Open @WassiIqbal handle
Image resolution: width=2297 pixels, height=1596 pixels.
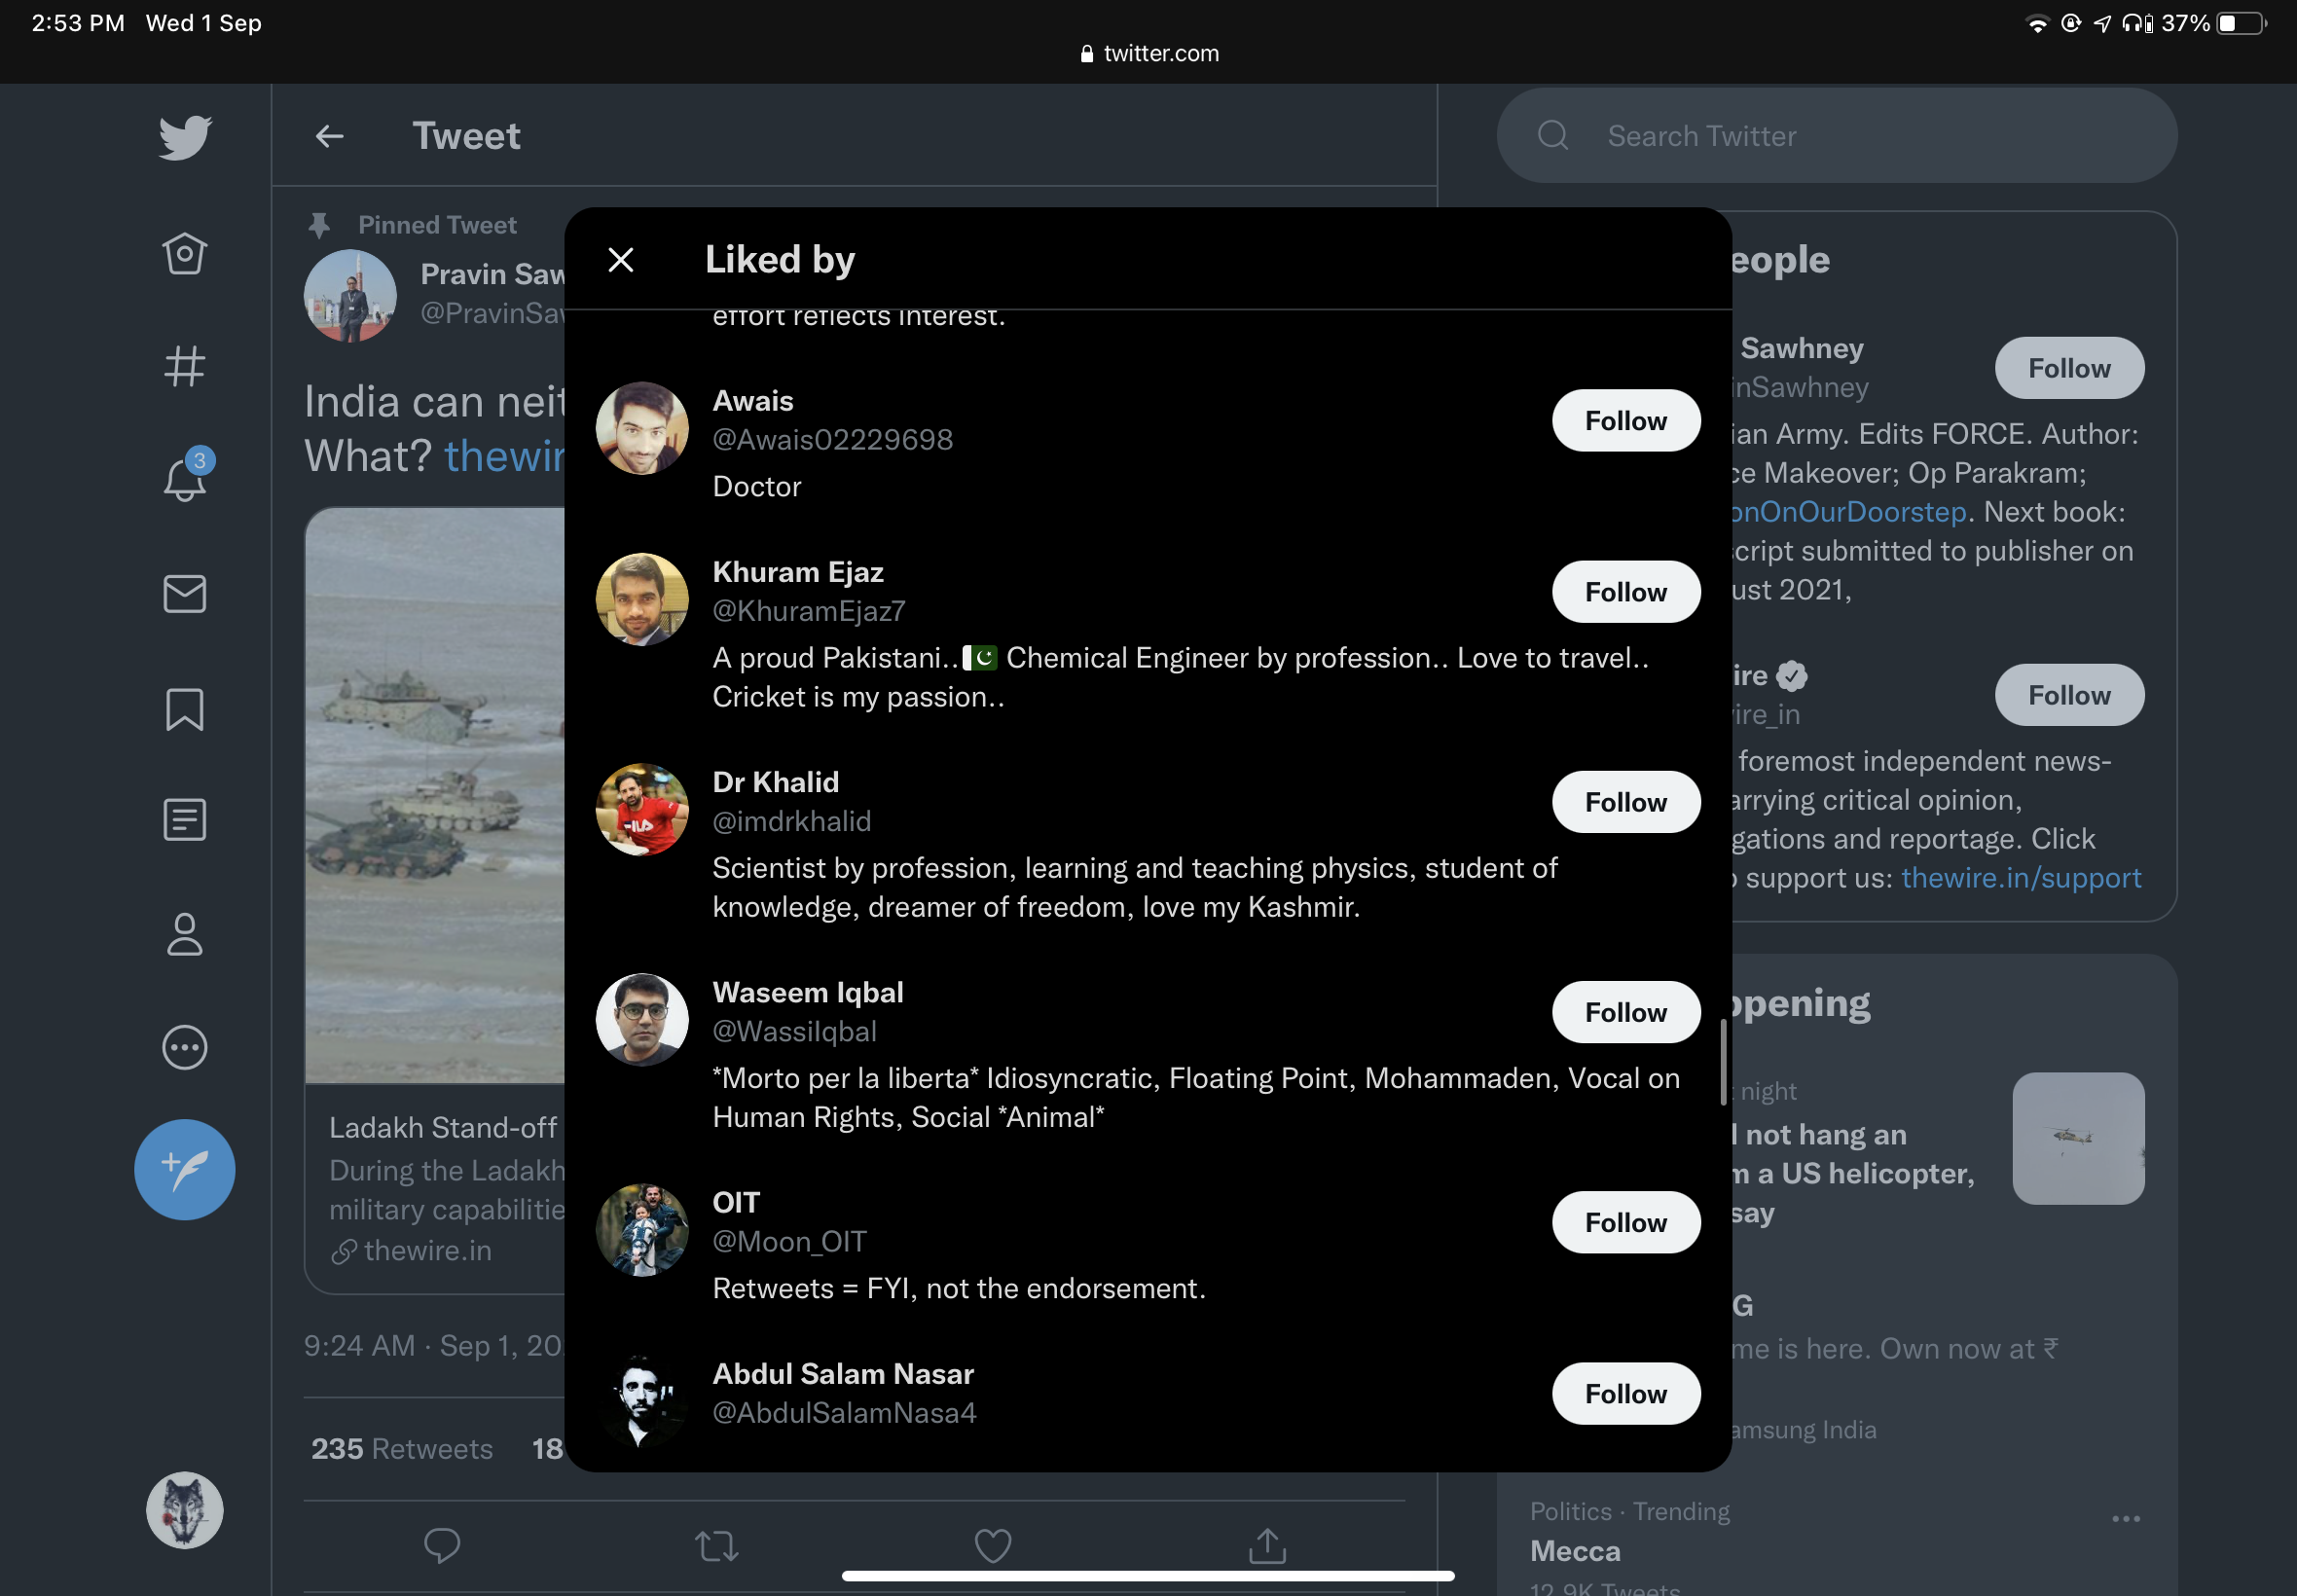click(x=794, y=1031)
